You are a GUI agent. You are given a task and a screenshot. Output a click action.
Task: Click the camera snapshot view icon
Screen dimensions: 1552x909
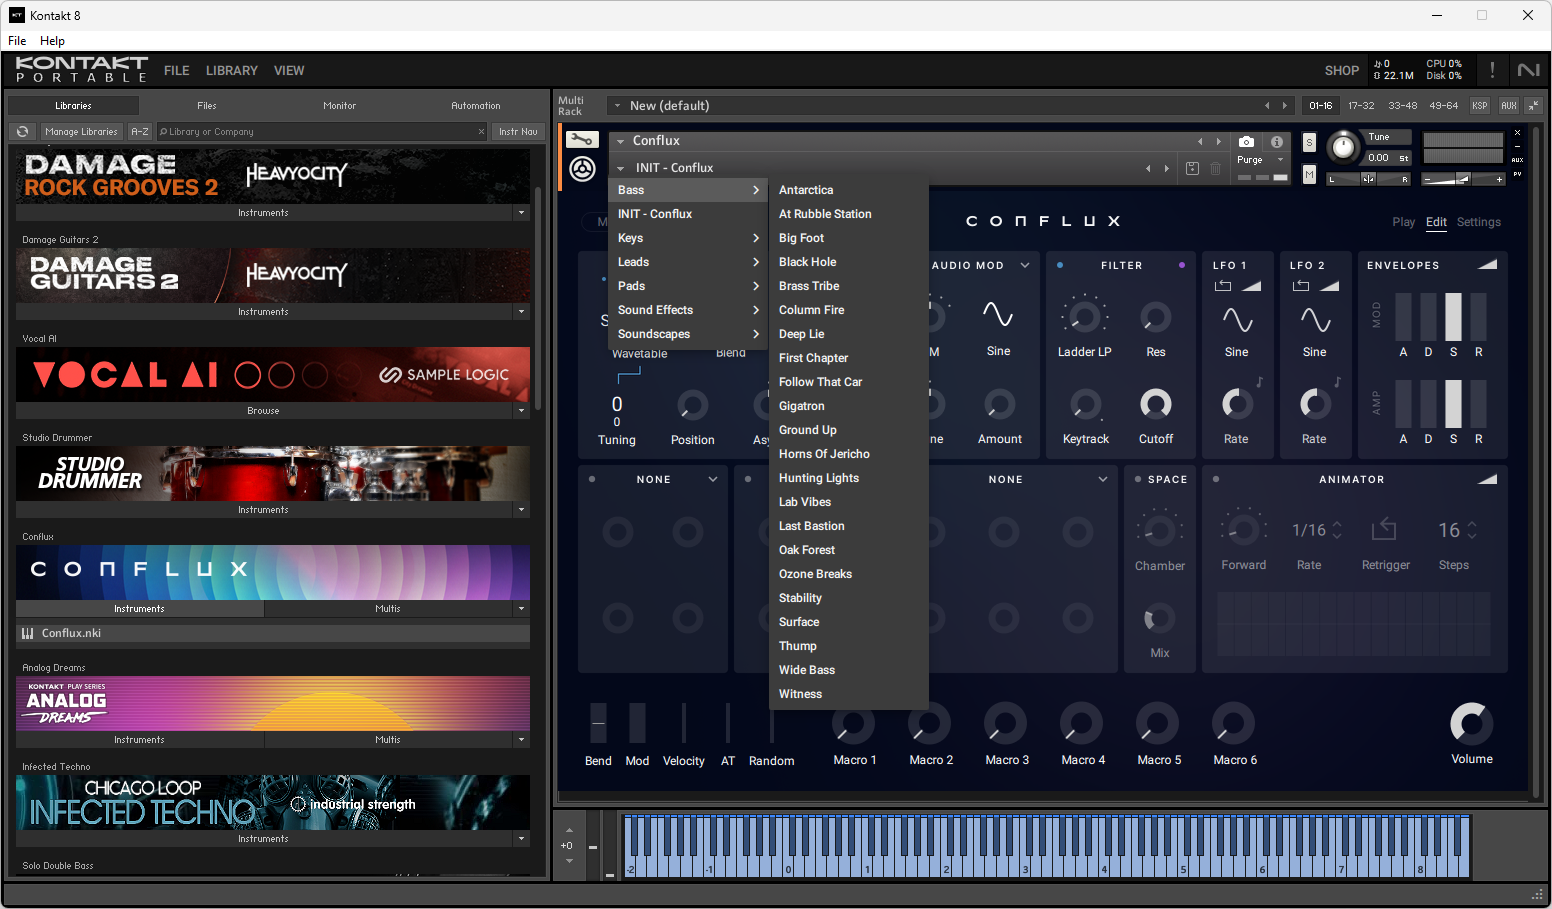1246,142
